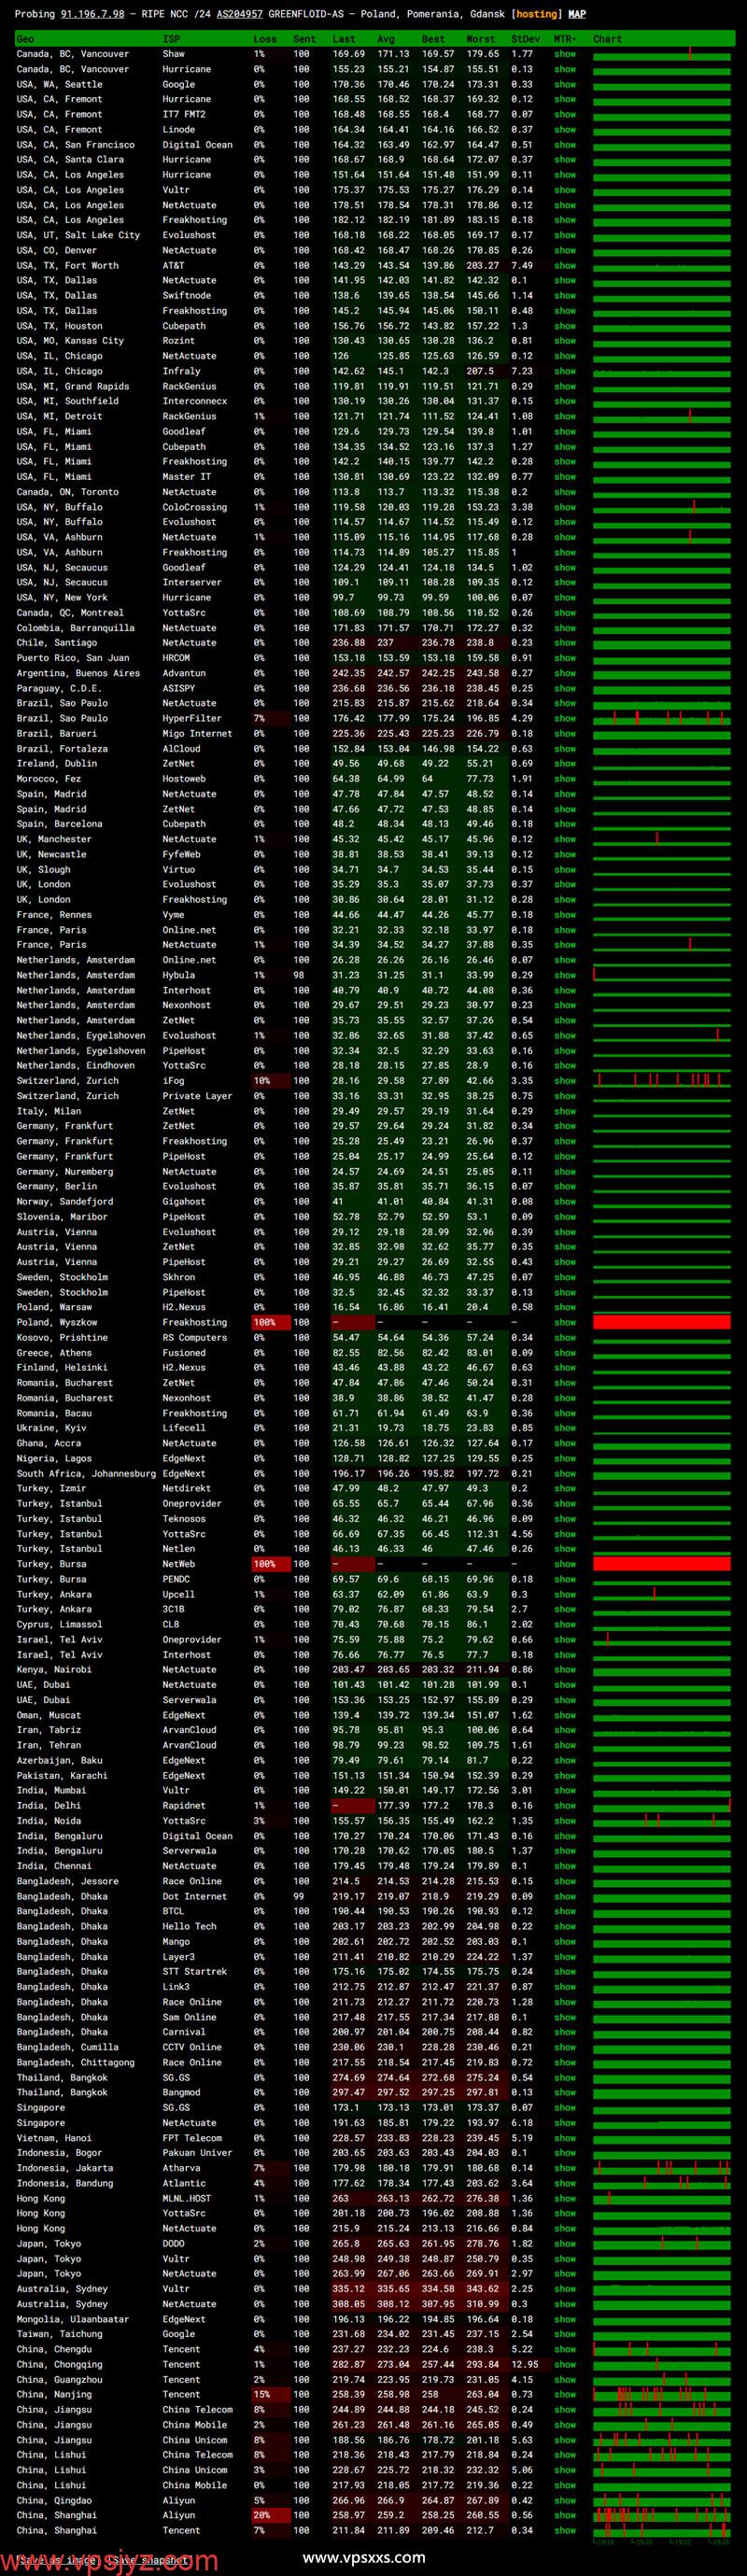The width and height of the screenshot is (747, 2576).
Task: Show MTR for Turkey Bursa NetWeb
Action: [565, 1564]
